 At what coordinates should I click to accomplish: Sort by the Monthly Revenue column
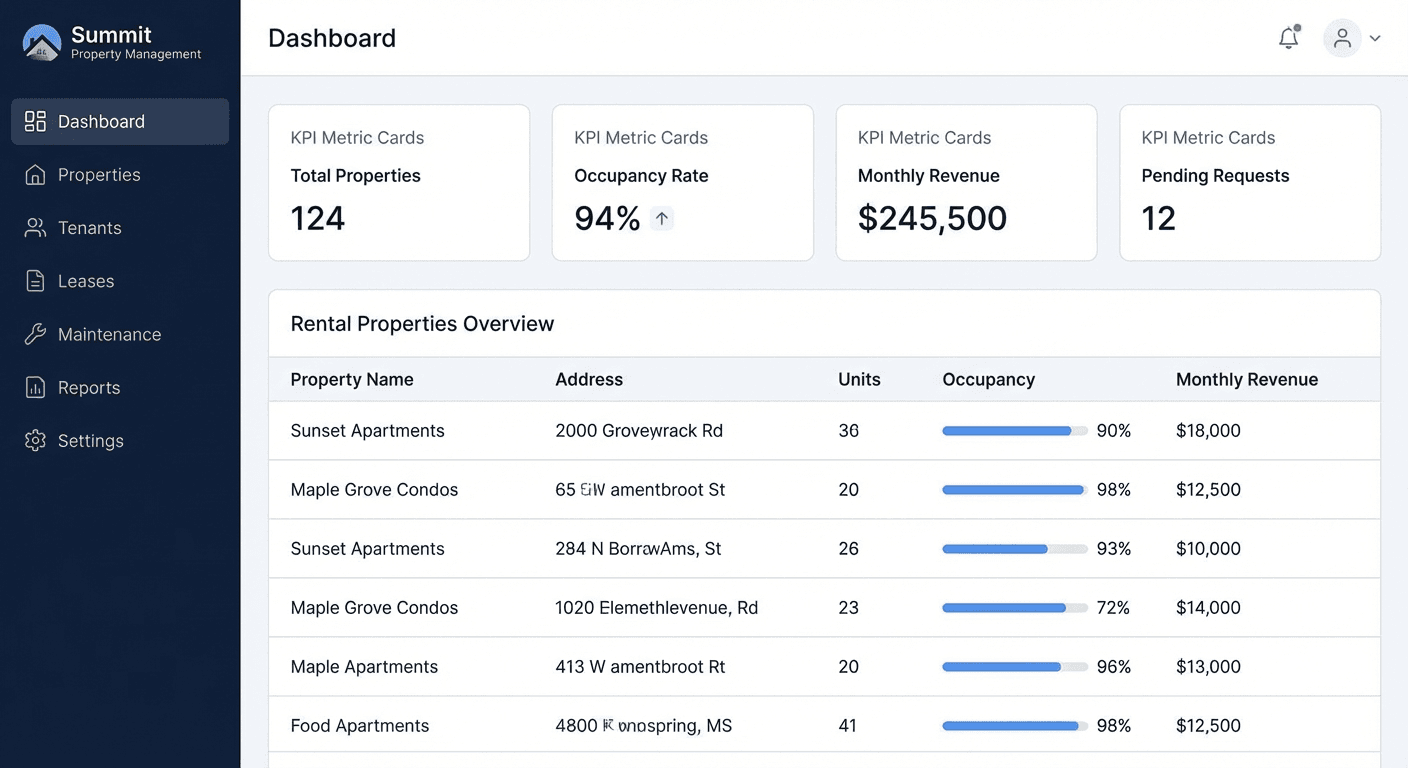point(1247,379)
